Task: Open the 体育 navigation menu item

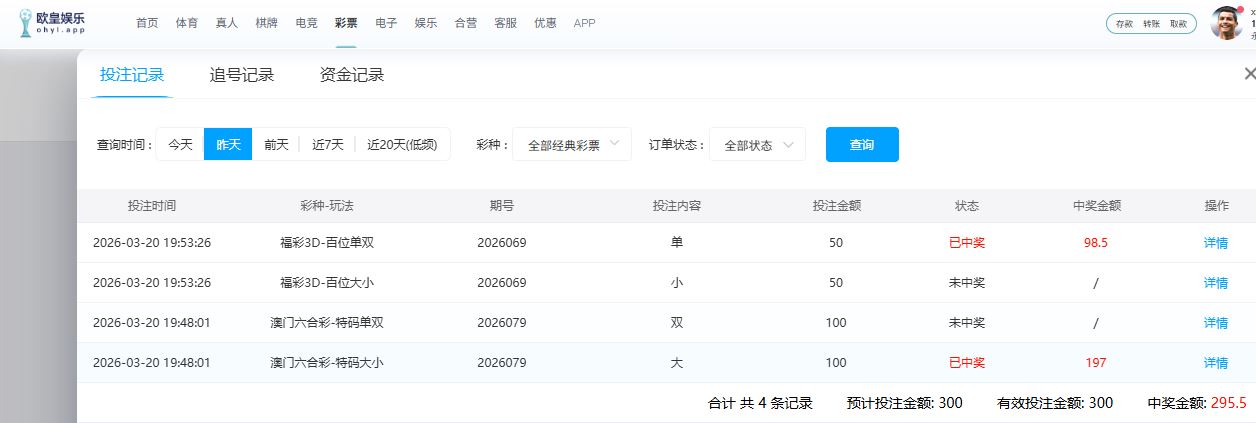Action: (x=187, y=23)
